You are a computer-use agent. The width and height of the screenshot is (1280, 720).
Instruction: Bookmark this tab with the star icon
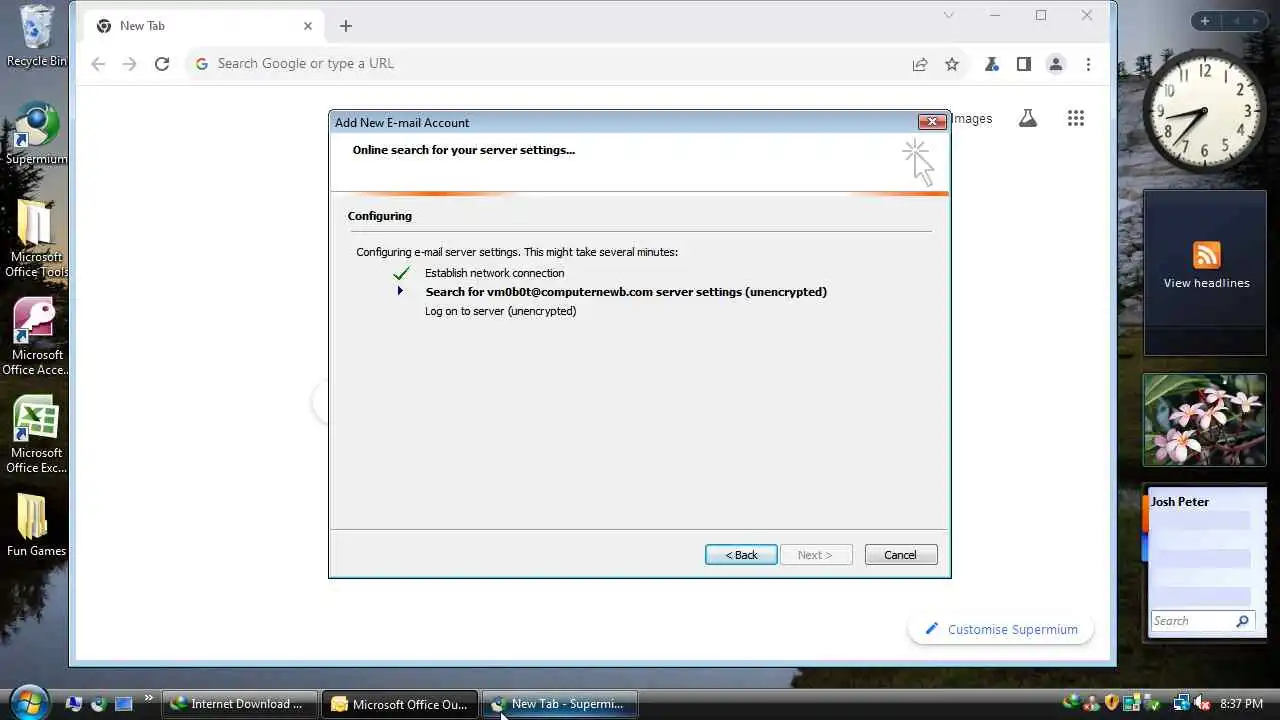tap(952, 64)
